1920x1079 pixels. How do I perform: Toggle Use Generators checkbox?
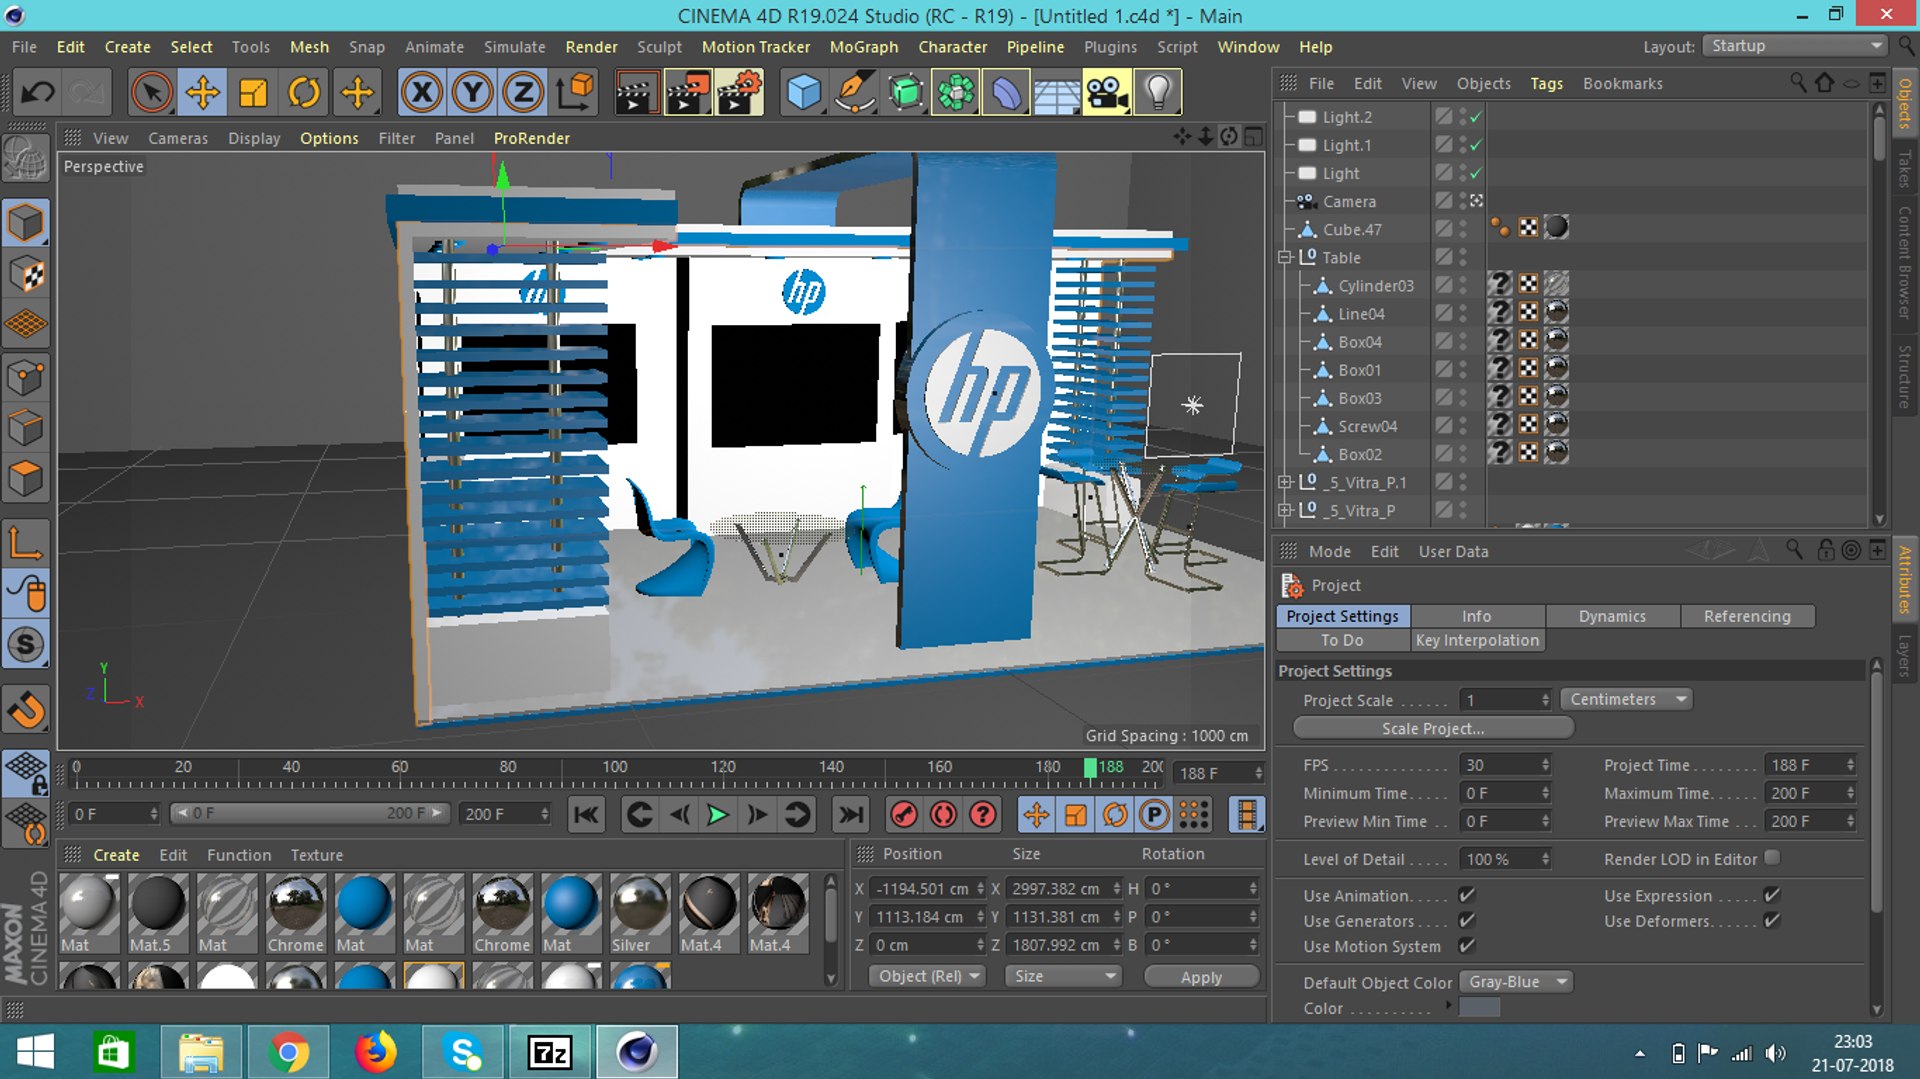[x=1466, y=920]
